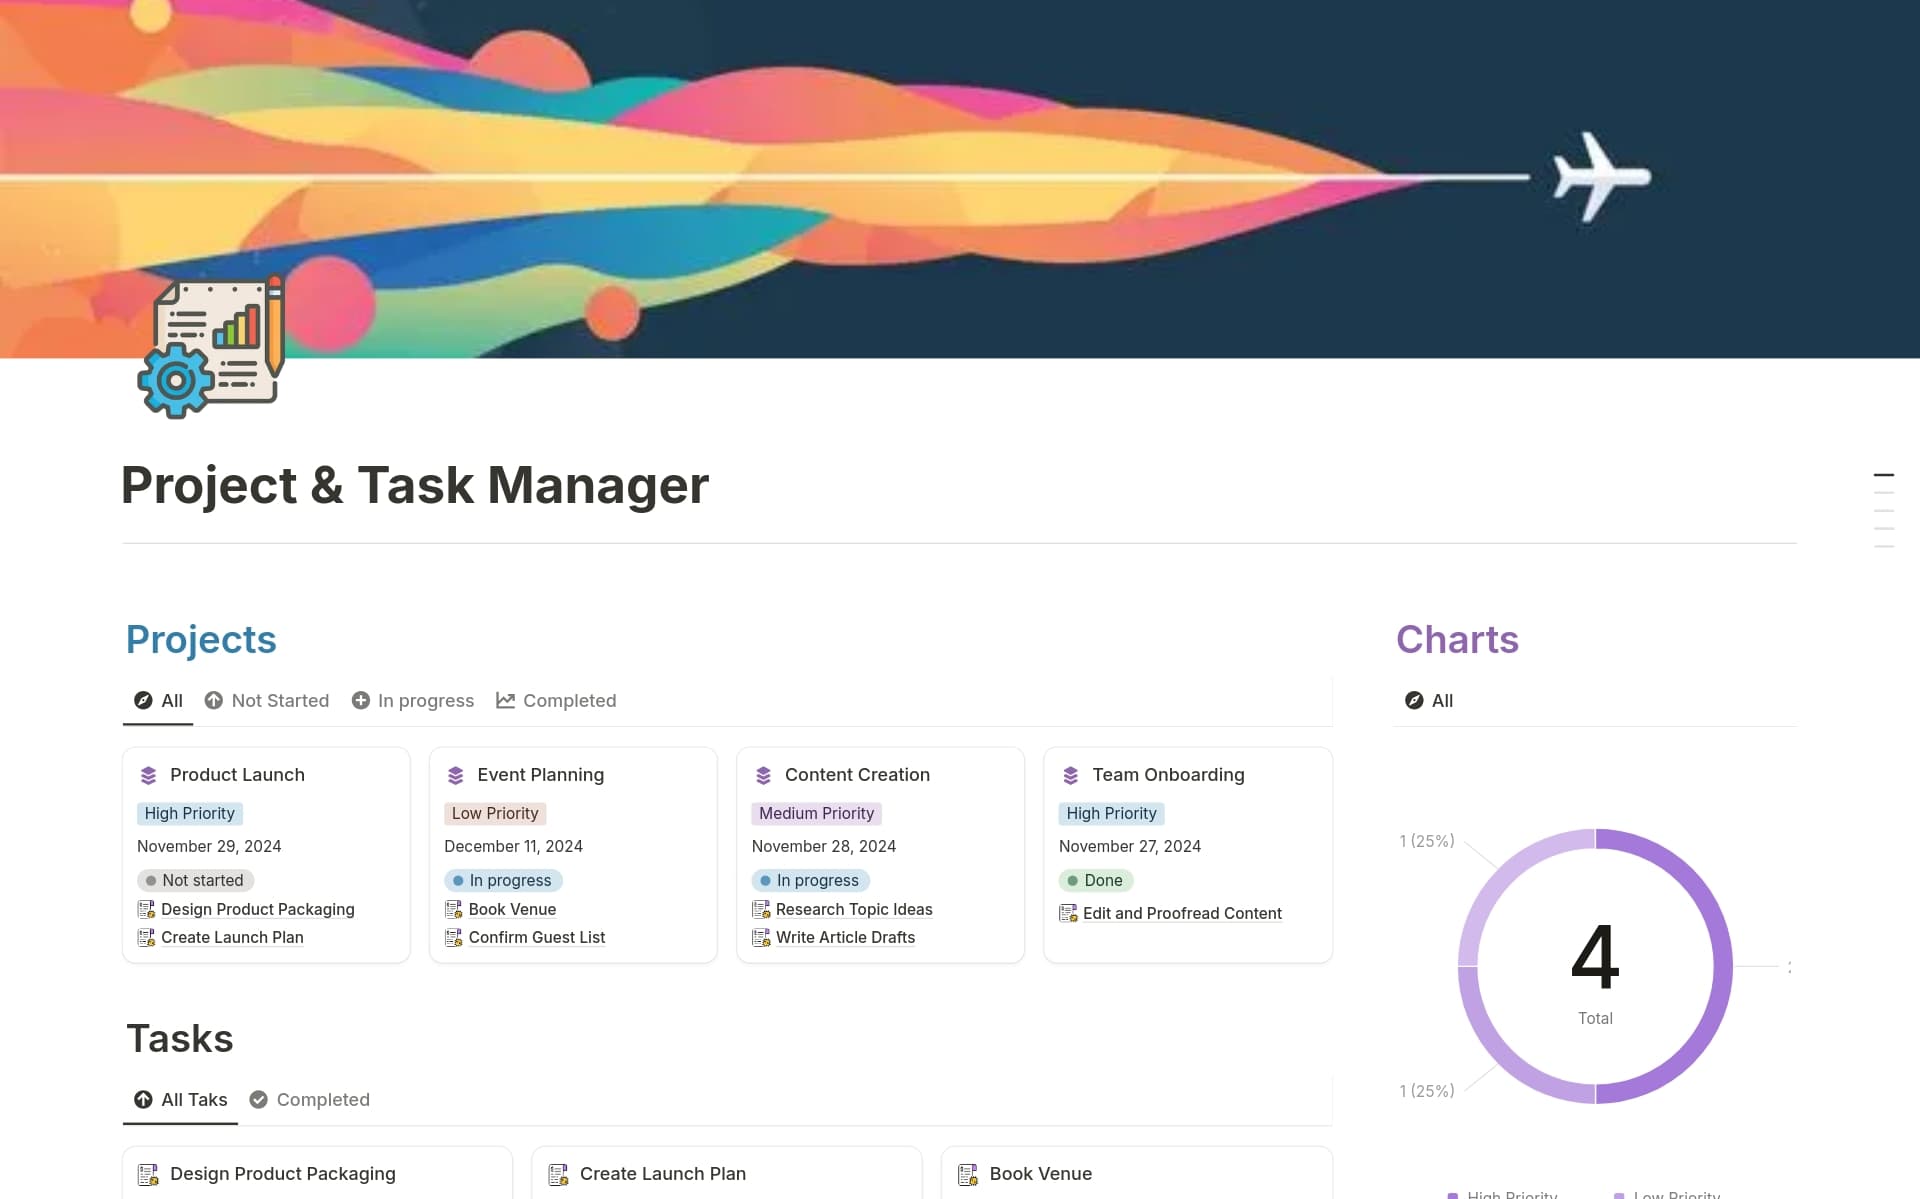Viewport: 1920px width, 1199px height.
Task: Click the Book Venue task card title
Action: [1040, 1173]
